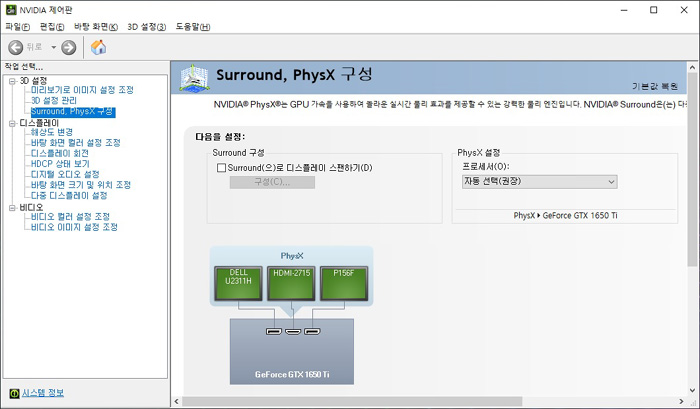Click the Back arrow button
Image resolution: width=700 pixels, height=409 pixels.
(16, 47)
